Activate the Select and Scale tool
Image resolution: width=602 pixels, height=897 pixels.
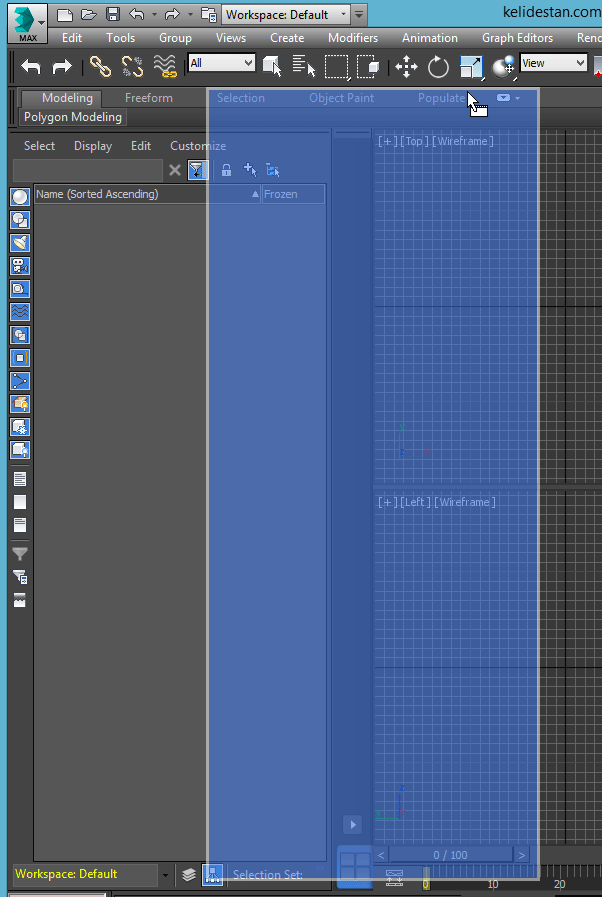point(471,67)
